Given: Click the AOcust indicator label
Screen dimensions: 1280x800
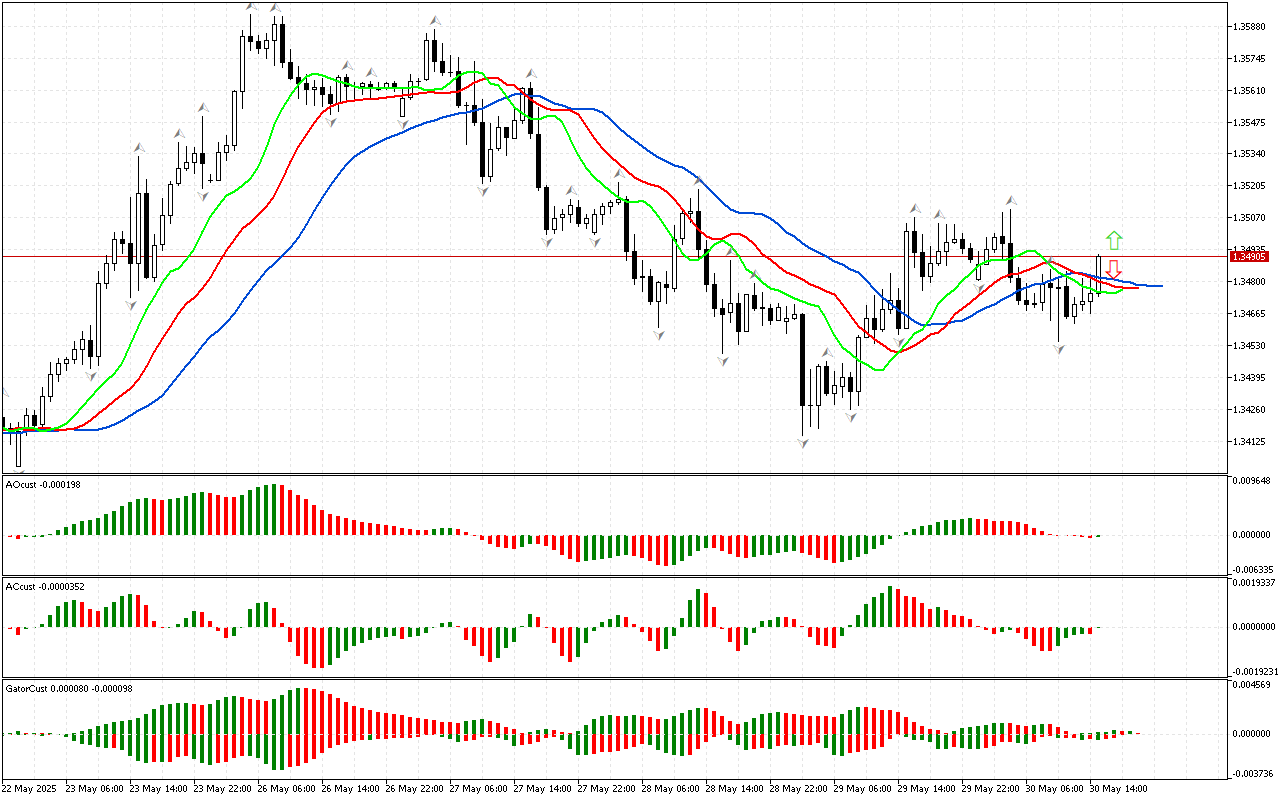Looking at the screenshot, I should 44,485.
